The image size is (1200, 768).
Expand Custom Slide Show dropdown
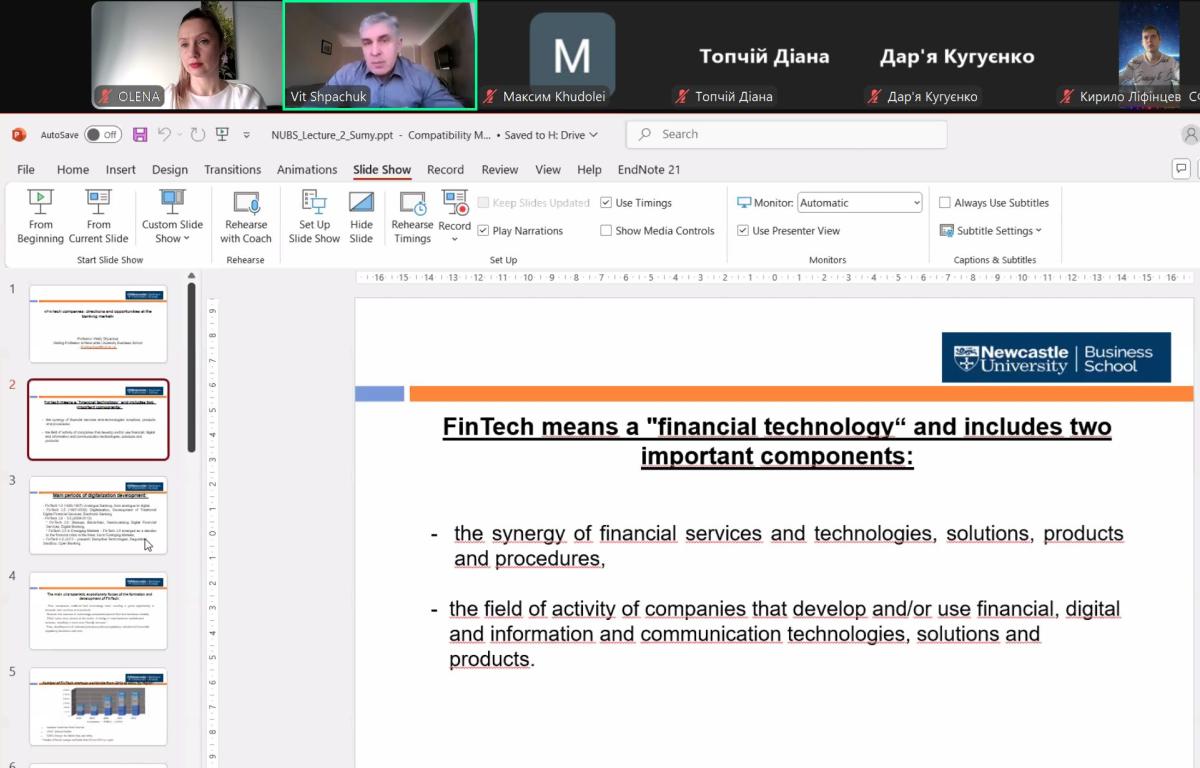(x=172, y=230)
